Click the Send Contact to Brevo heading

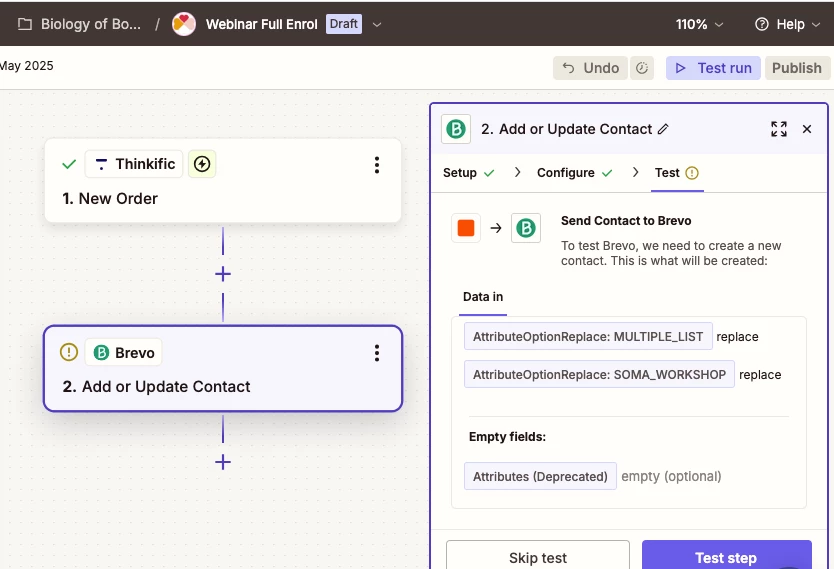(626, 221)
